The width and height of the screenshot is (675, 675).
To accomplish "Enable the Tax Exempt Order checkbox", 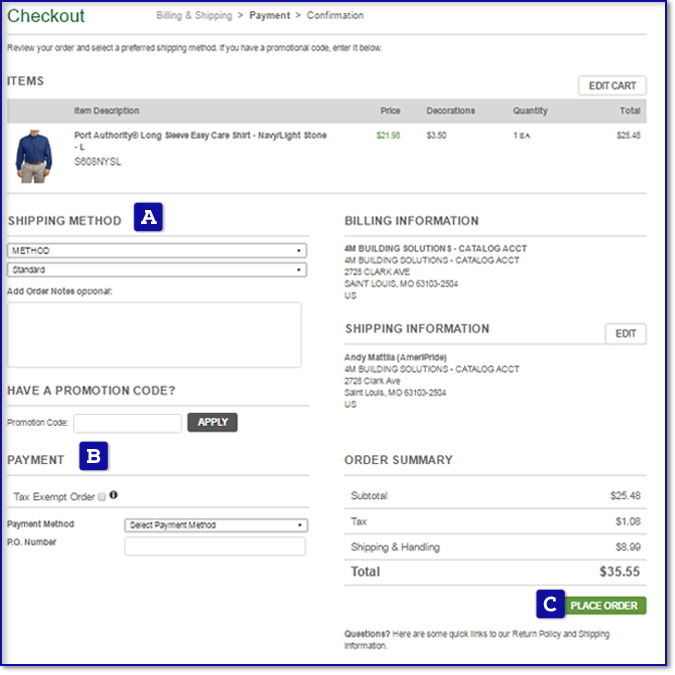I will point(102,496).
